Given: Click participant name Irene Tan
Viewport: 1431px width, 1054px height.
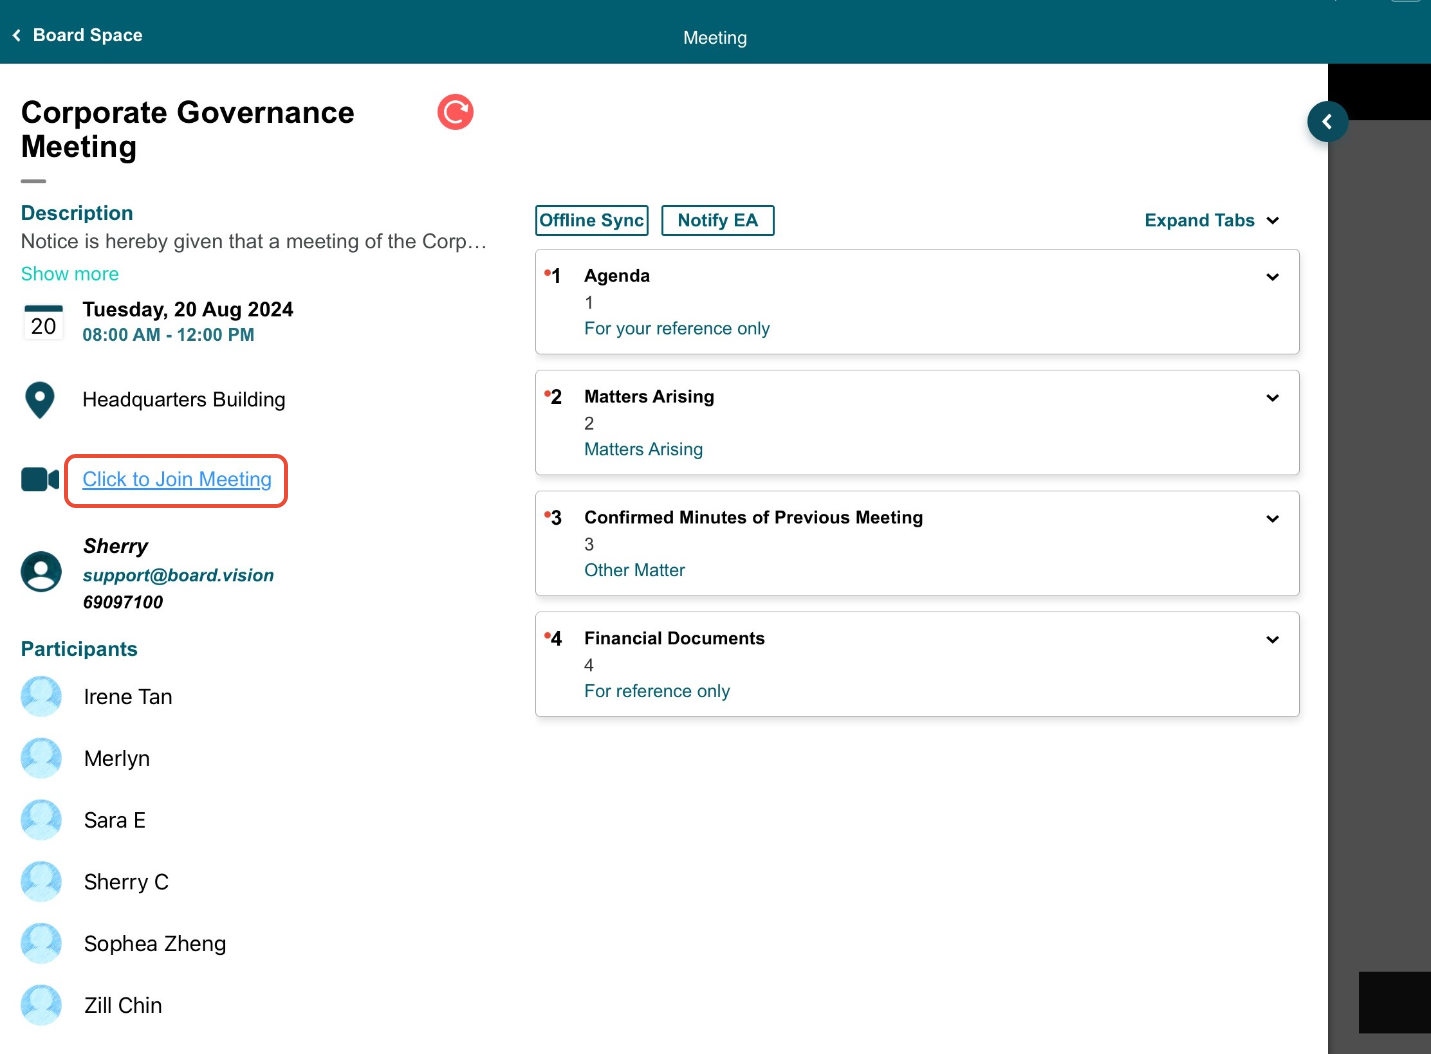Looking at the screenshot, I should (x=128, y=697).
